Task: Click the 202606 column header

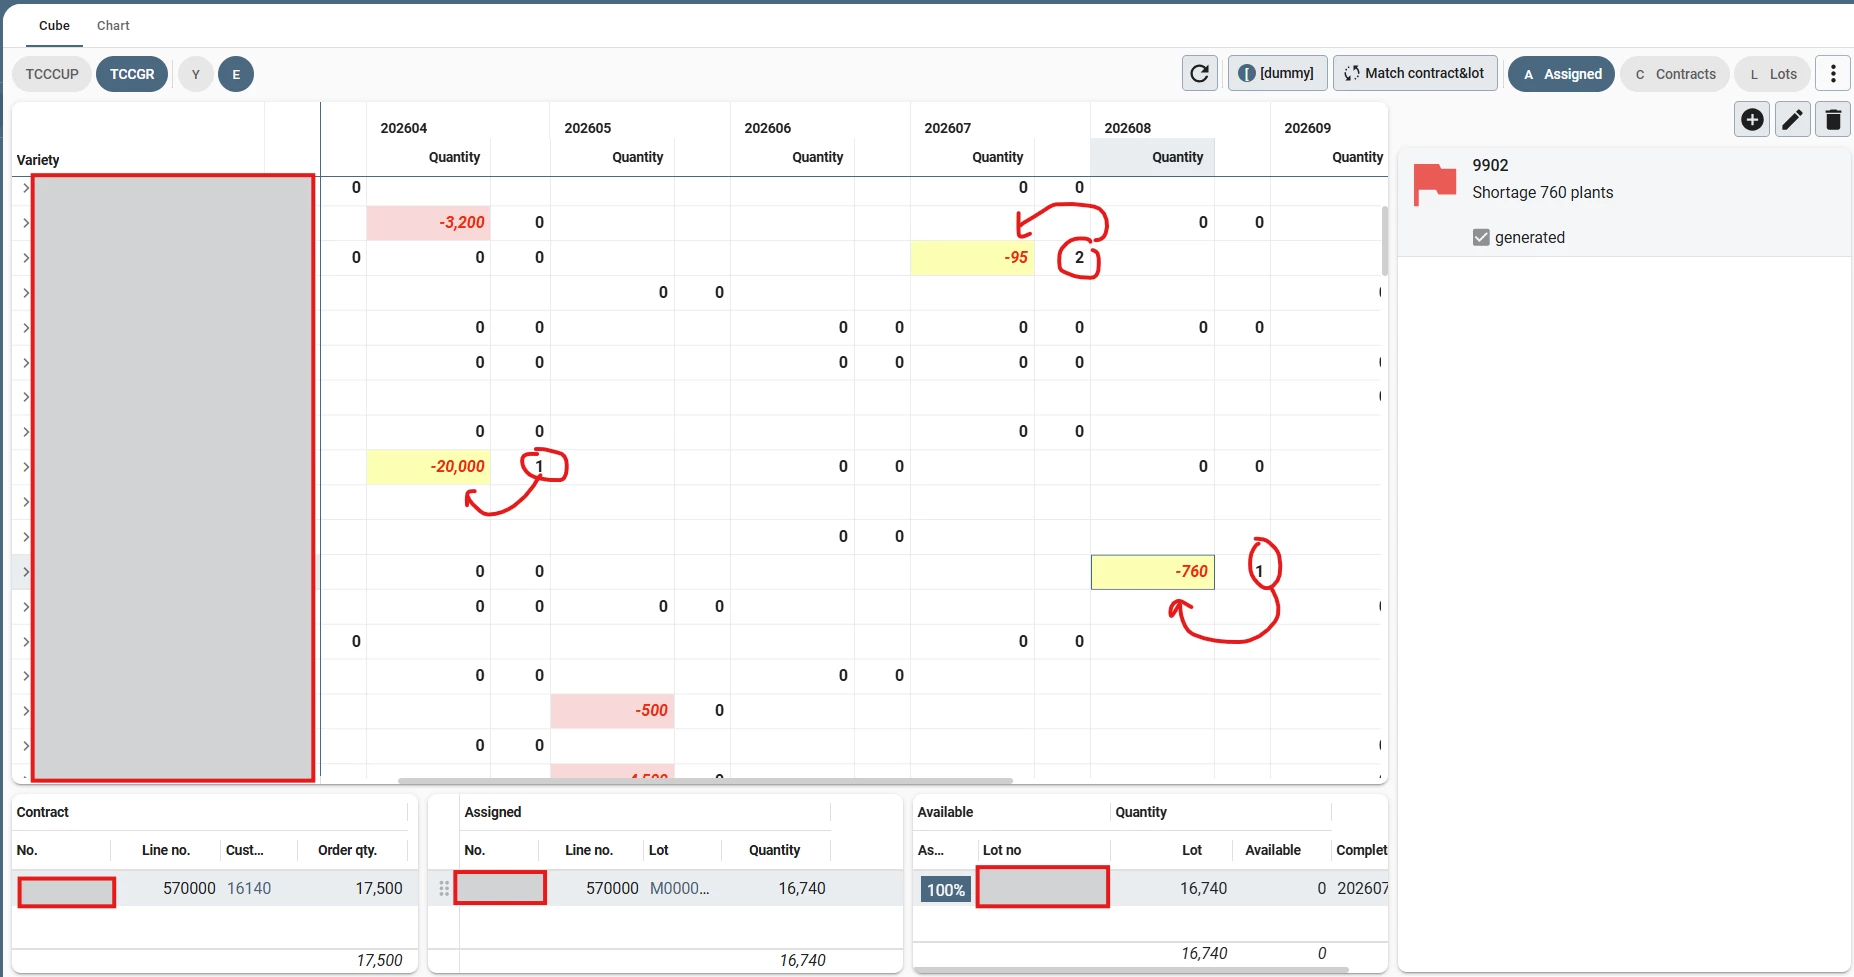Action: pyautogui.click(x=768, y=128)
